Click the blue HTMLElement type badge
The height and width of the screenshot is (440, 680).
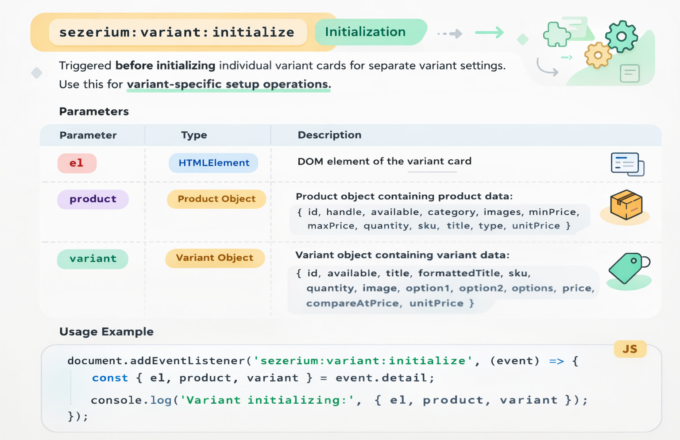point(213,162)
